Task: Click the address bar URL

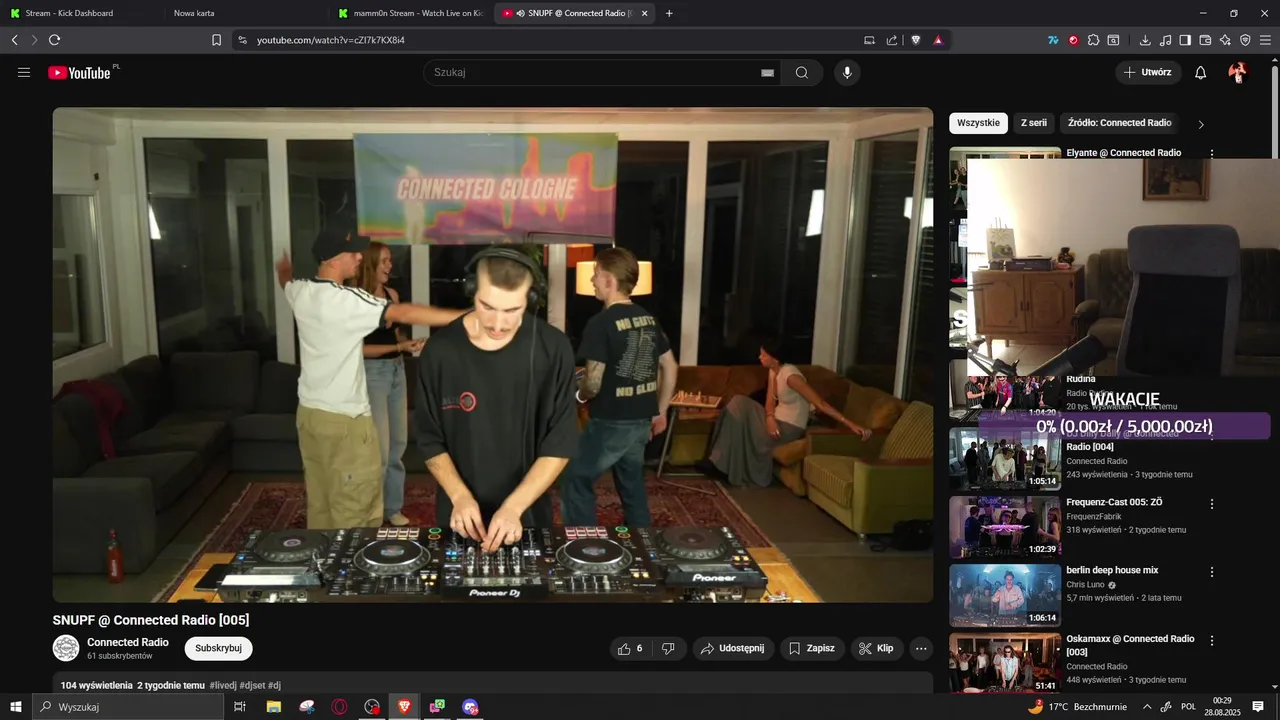Action: [x=331, y=40]
